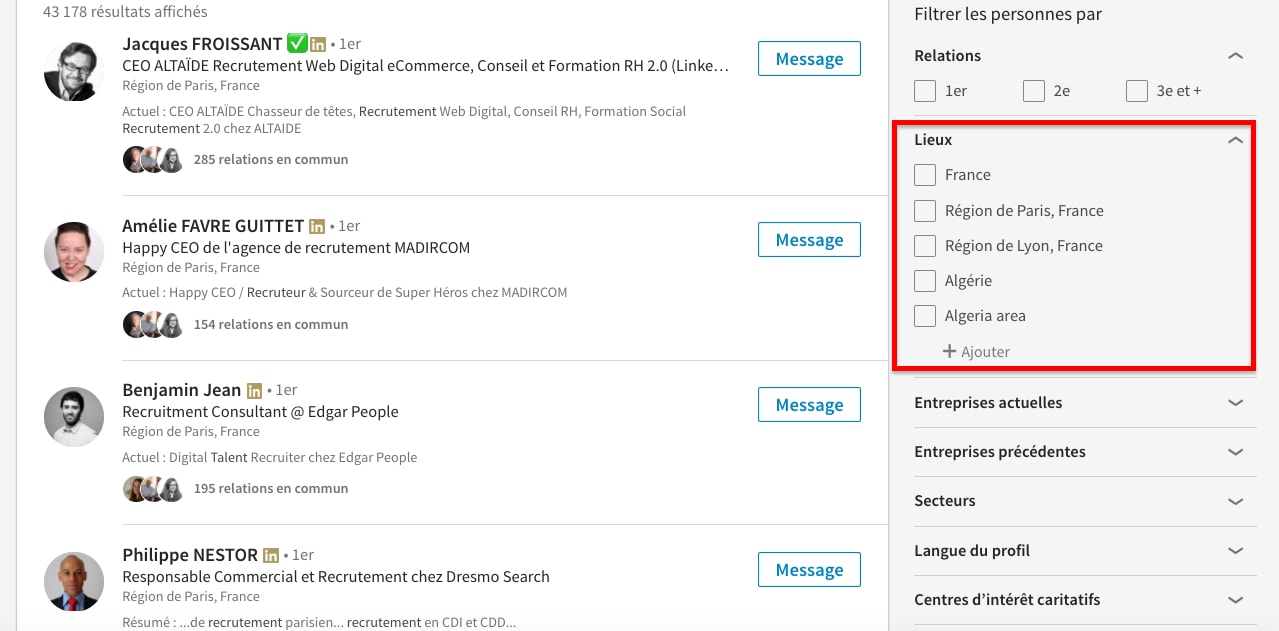Send a message to Benjamin Jean

pos(809,405)
